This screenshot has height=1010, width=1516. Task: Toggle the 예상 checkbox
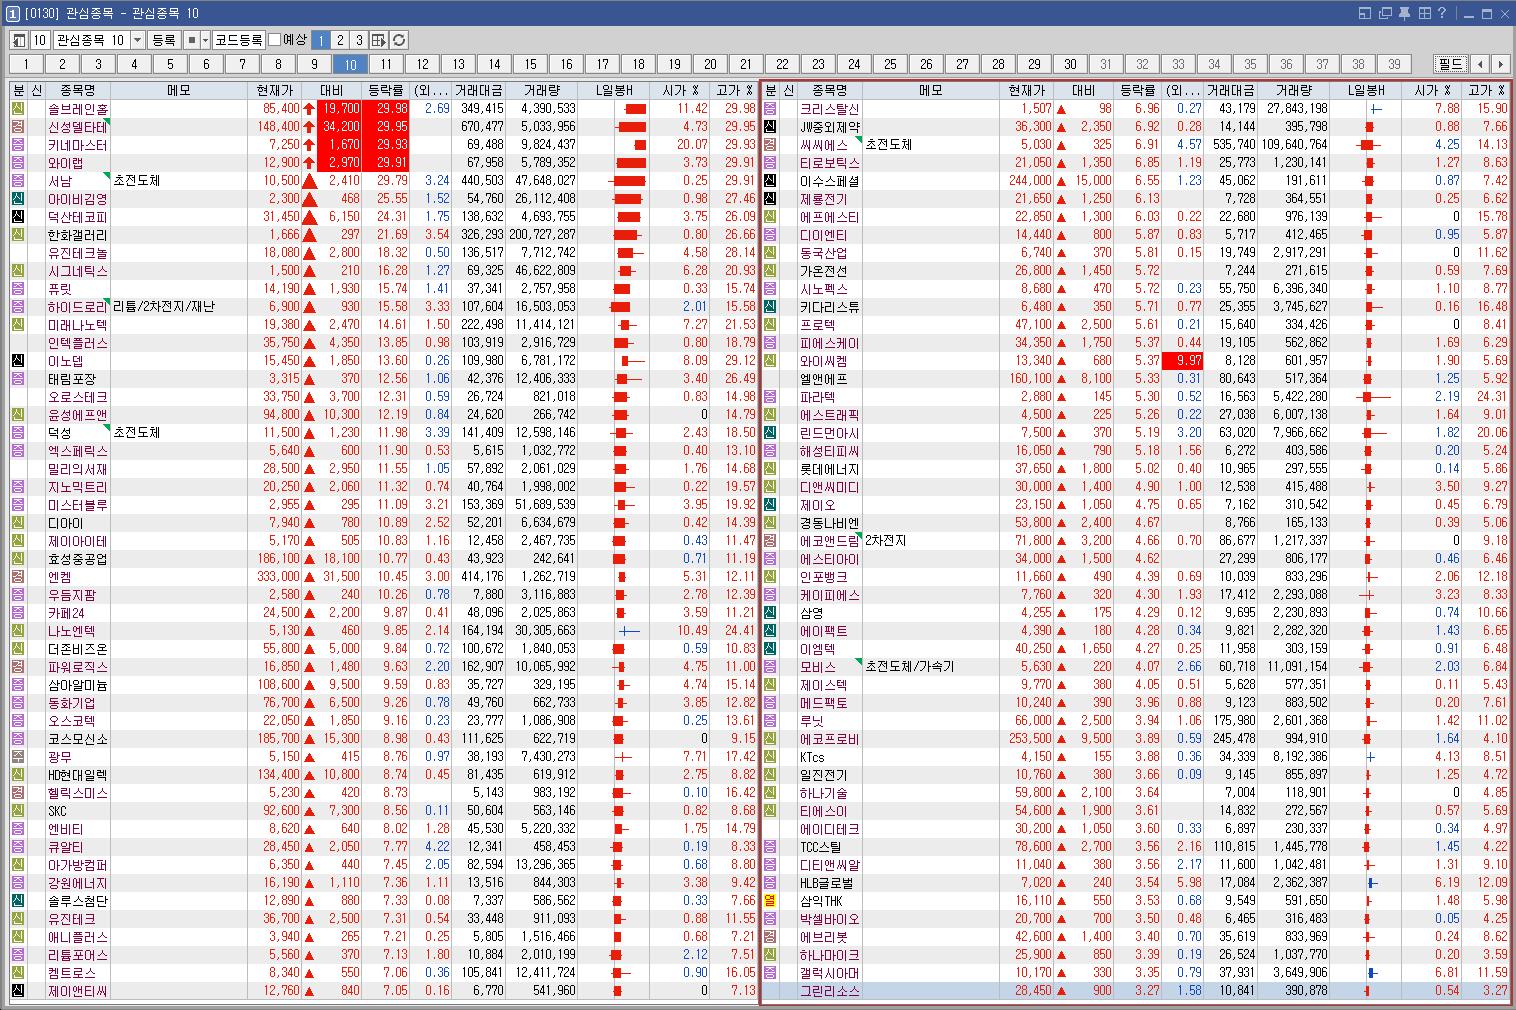click(x=275, y=40)
